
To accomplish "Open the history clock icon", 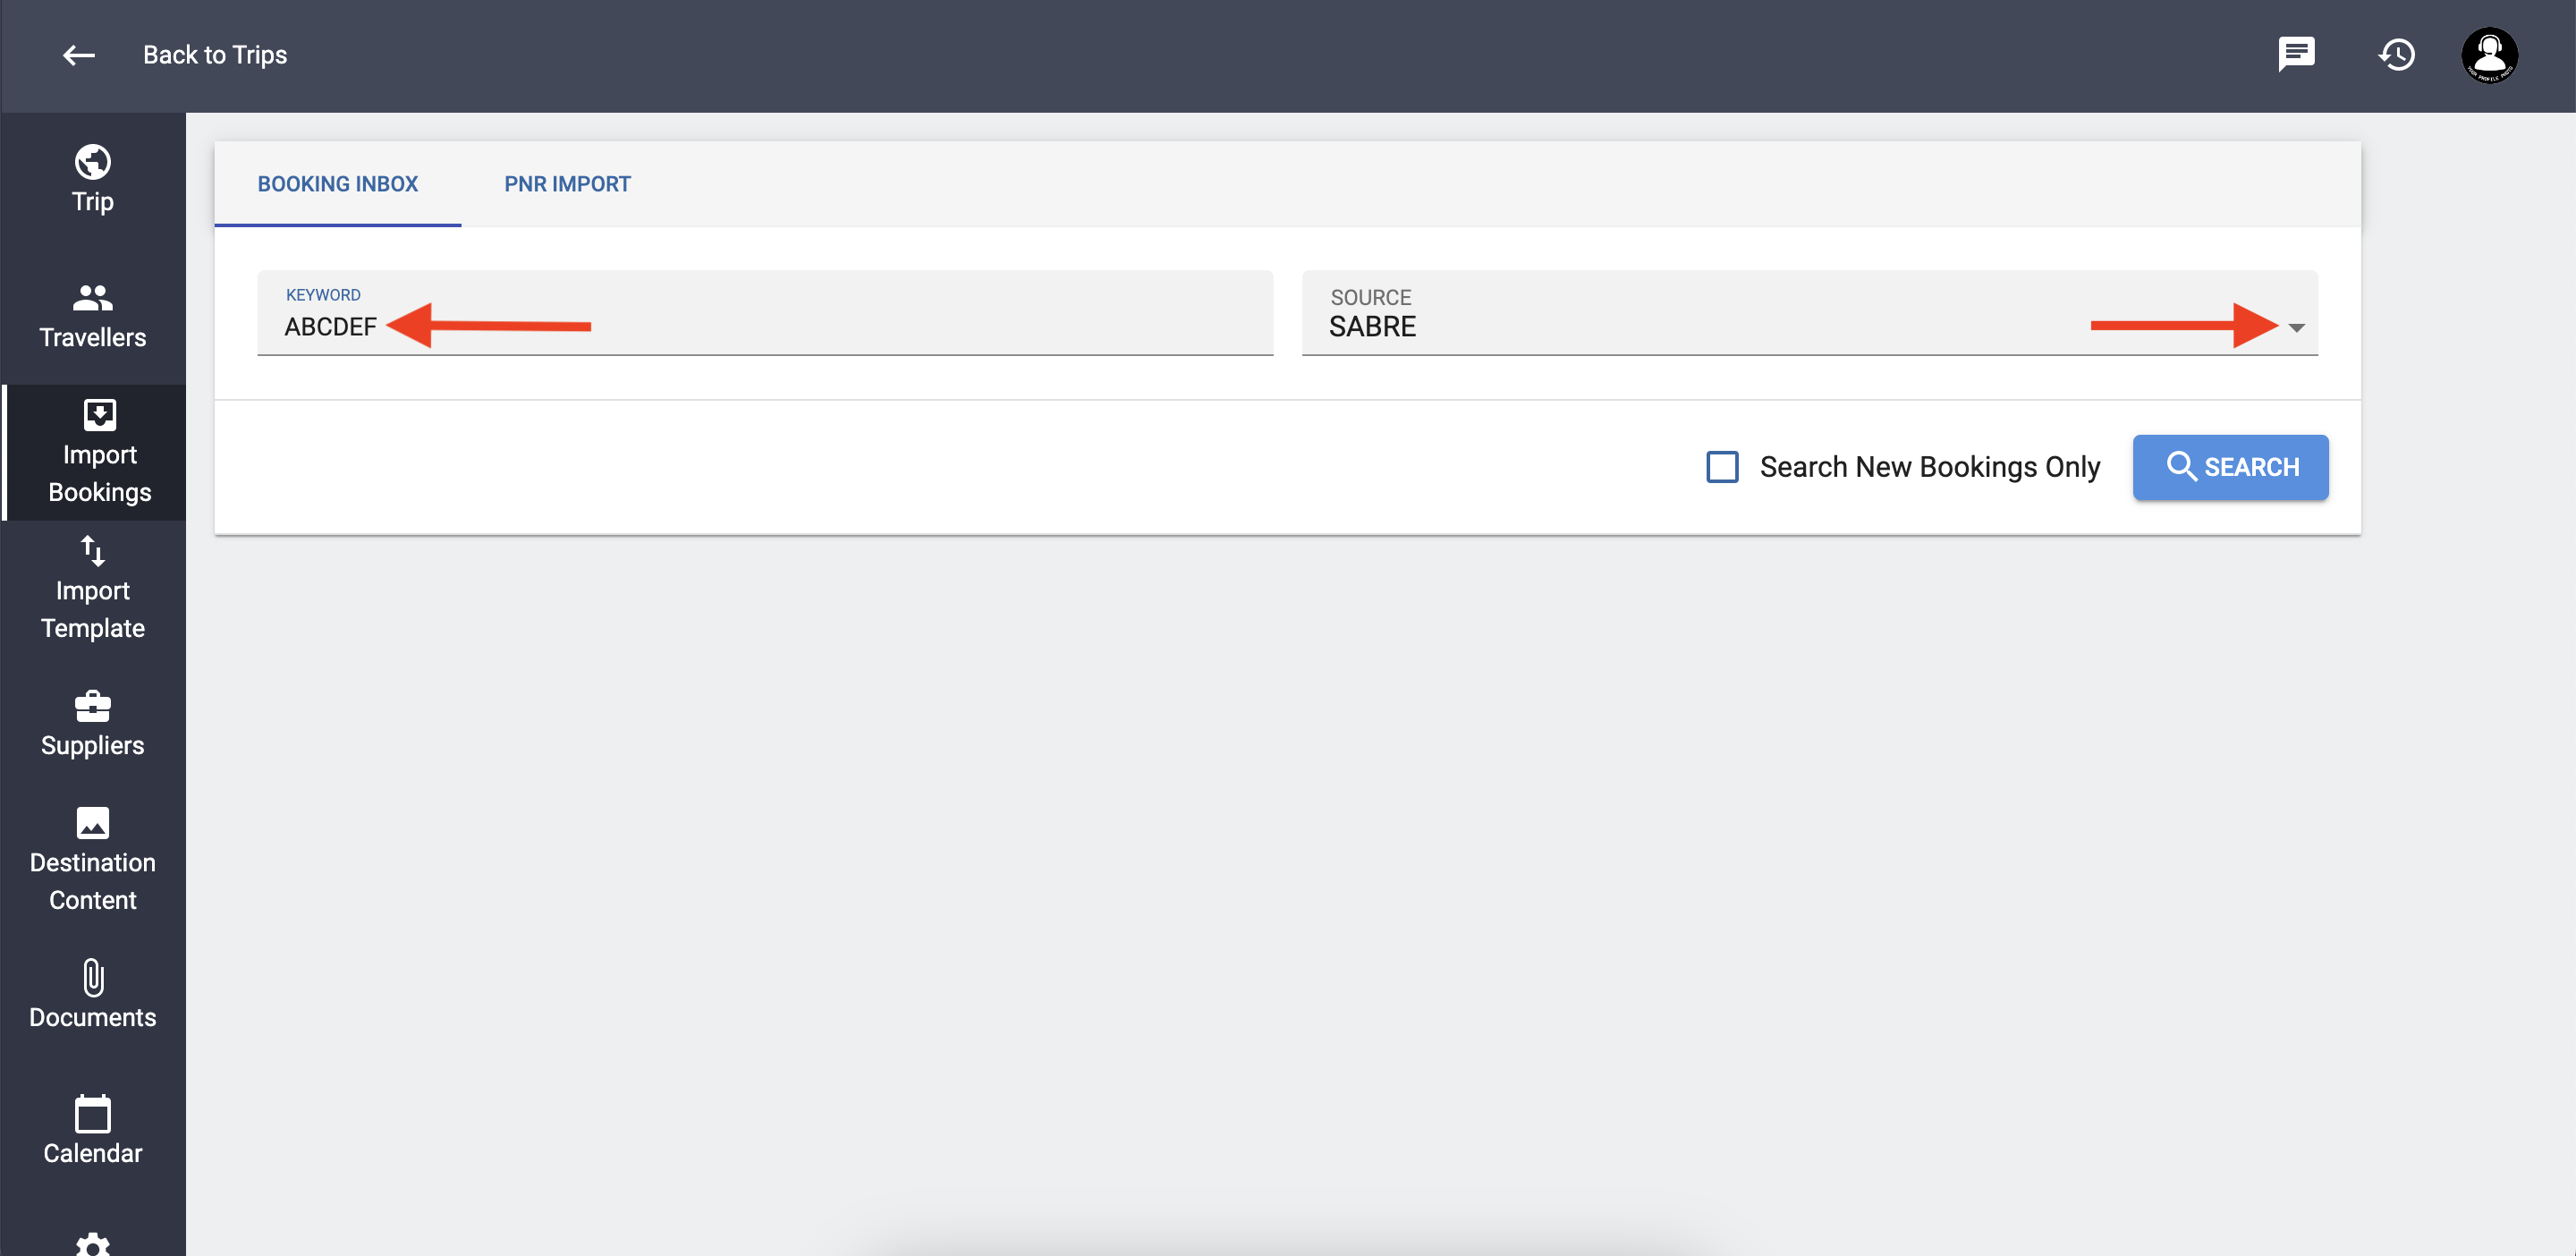I will coord(2396,55).
